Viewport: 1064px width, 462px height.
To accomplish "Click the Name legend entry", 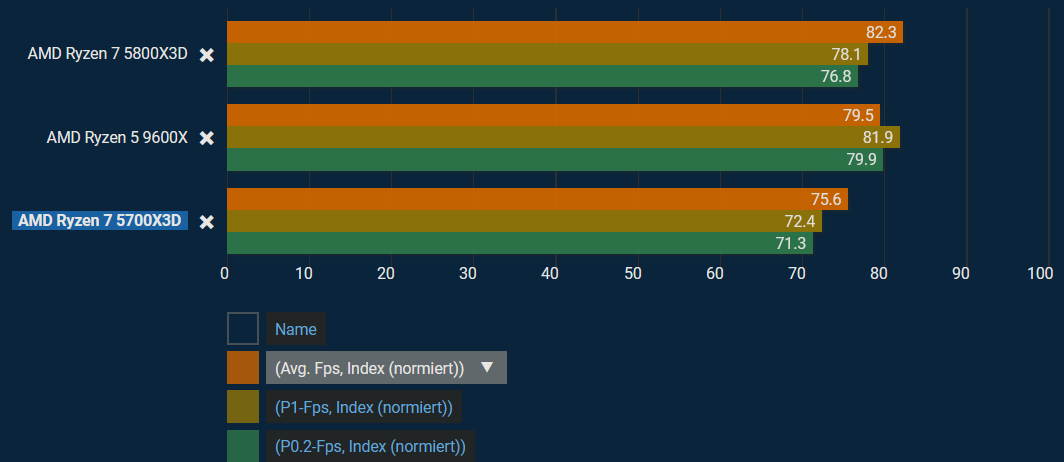I will pyautogui.click(x=296, y=329).
